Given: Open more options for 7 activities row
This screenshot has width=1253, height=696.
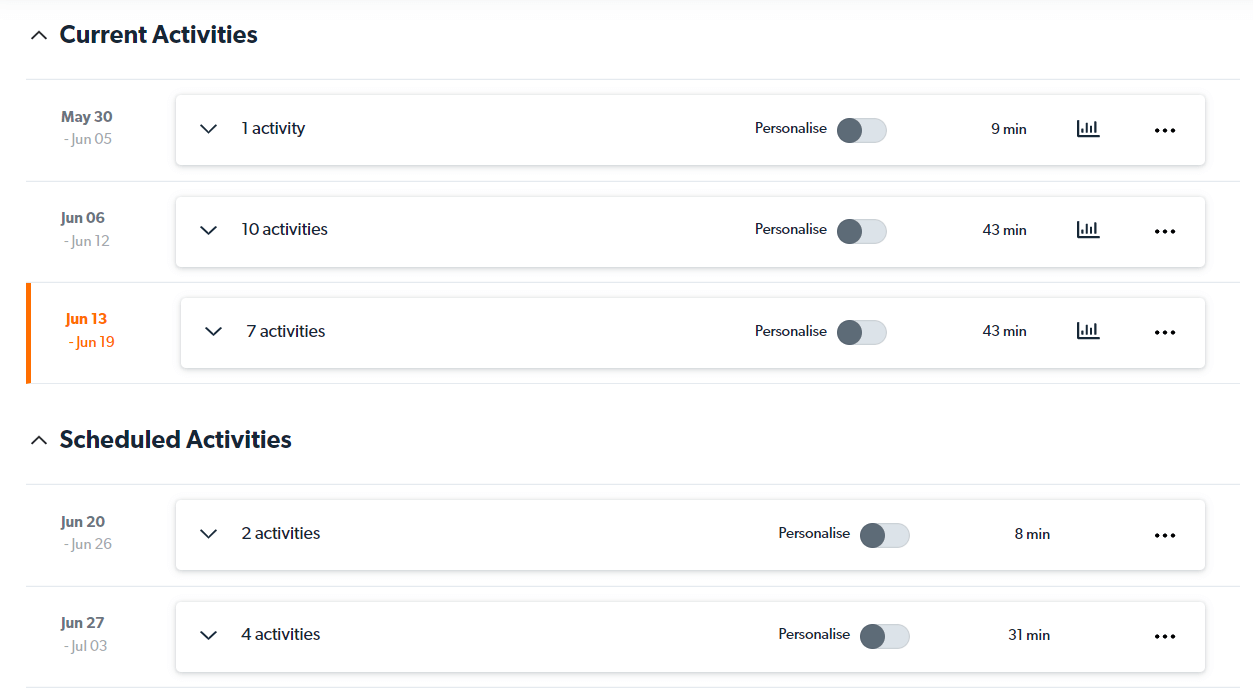Looking at the screenshot, I should (1164, 332).
